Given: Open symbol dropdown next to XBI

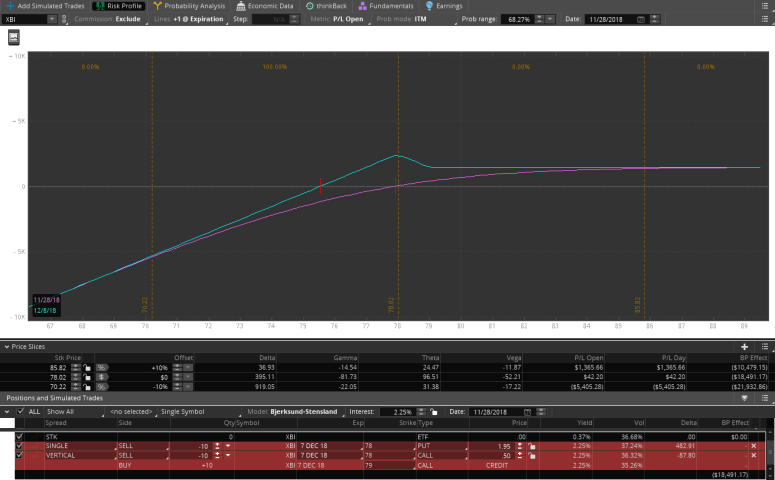Looking at the screenshot, I should tap(51, 19).
